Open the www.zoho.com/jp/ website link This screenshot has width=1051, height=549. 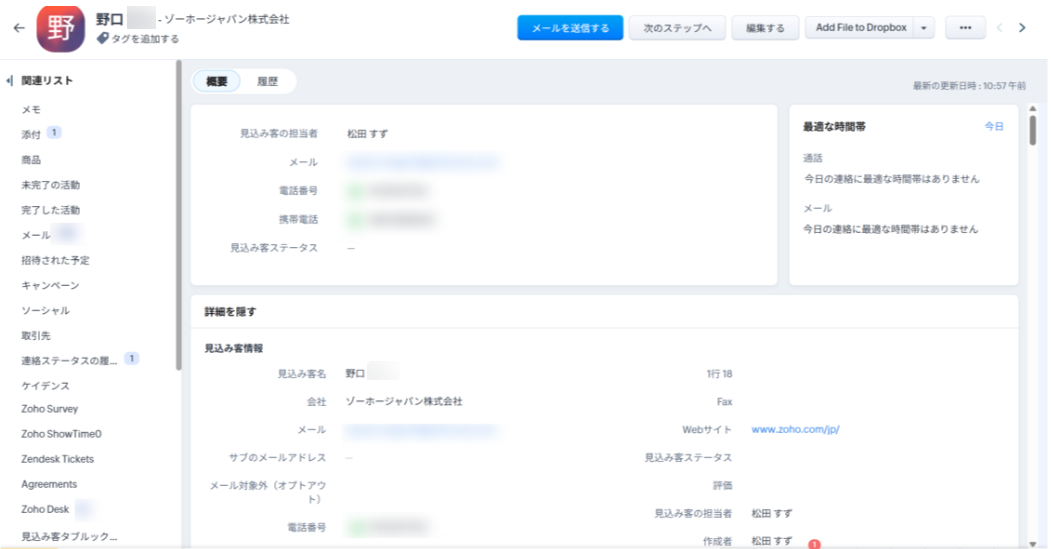coord(795,430)
